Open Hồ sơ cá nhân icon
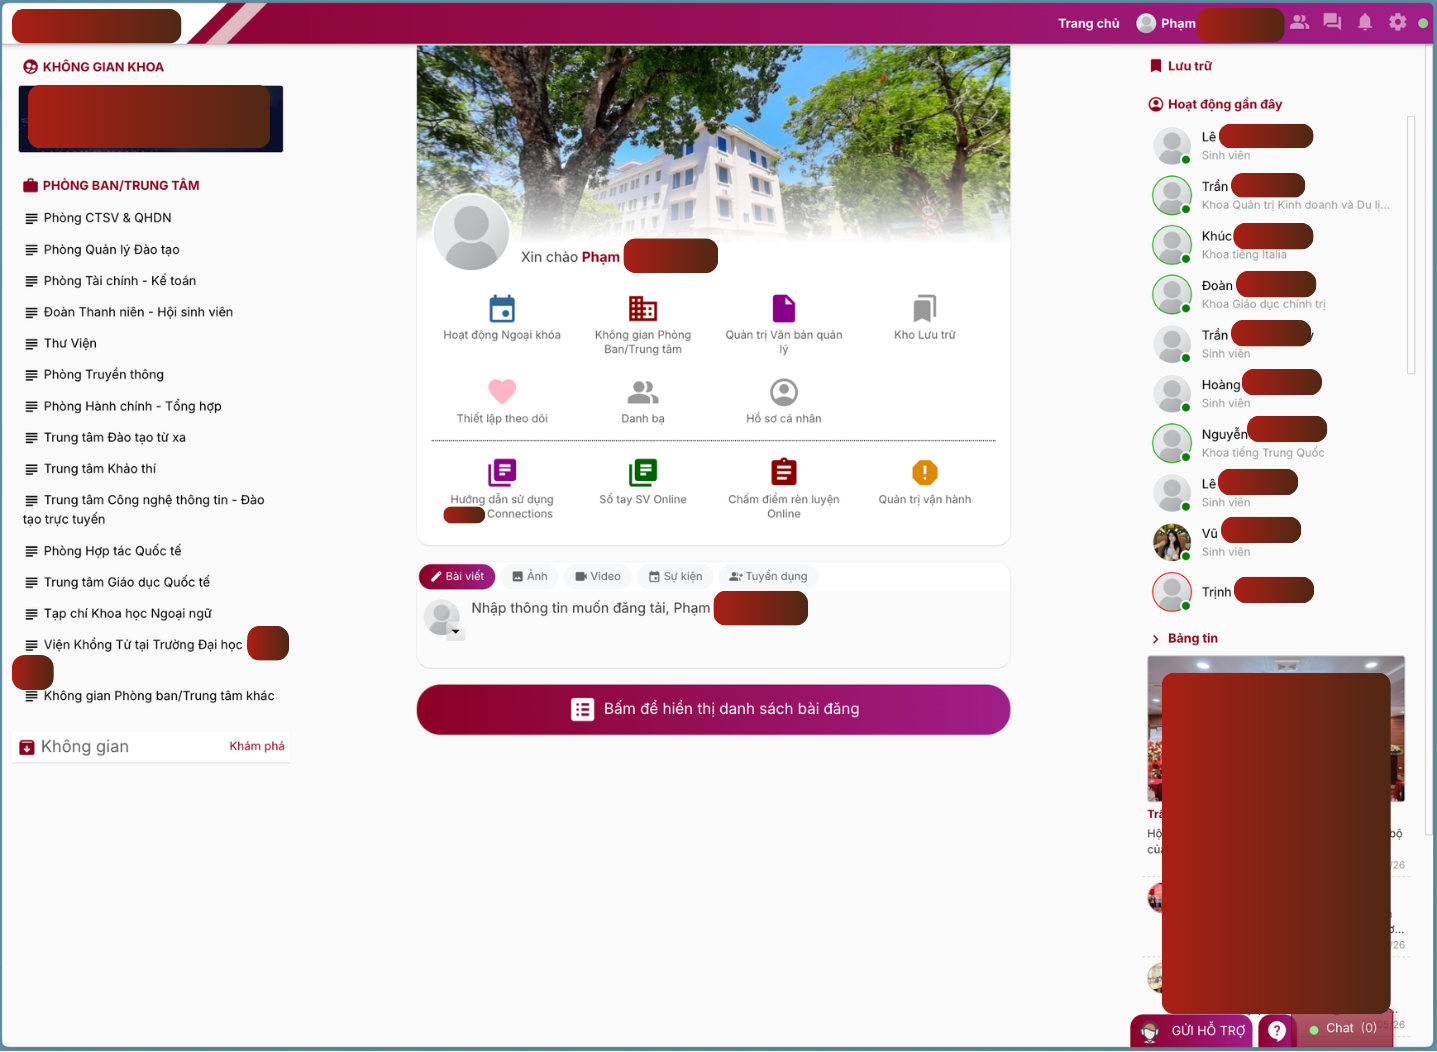Screen dimensions: 1437x1052 [784, 392]
